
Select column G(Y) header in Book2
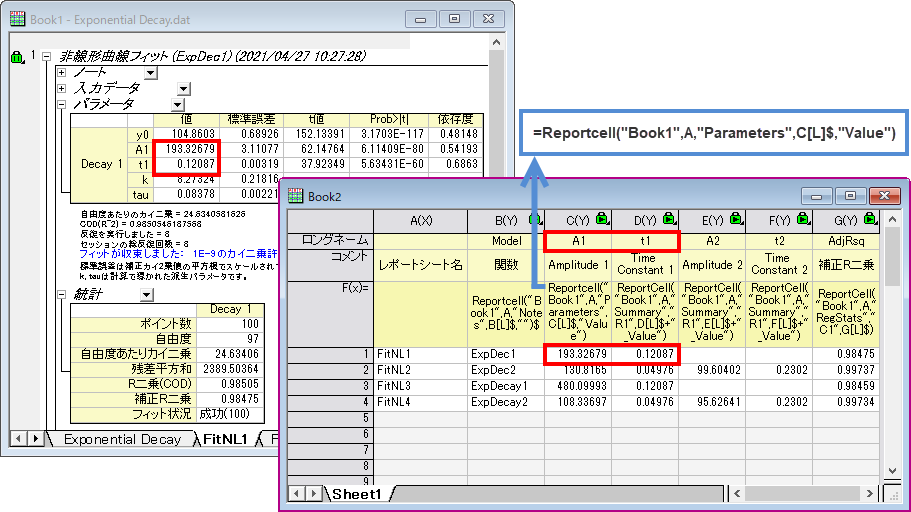point(846,221)
